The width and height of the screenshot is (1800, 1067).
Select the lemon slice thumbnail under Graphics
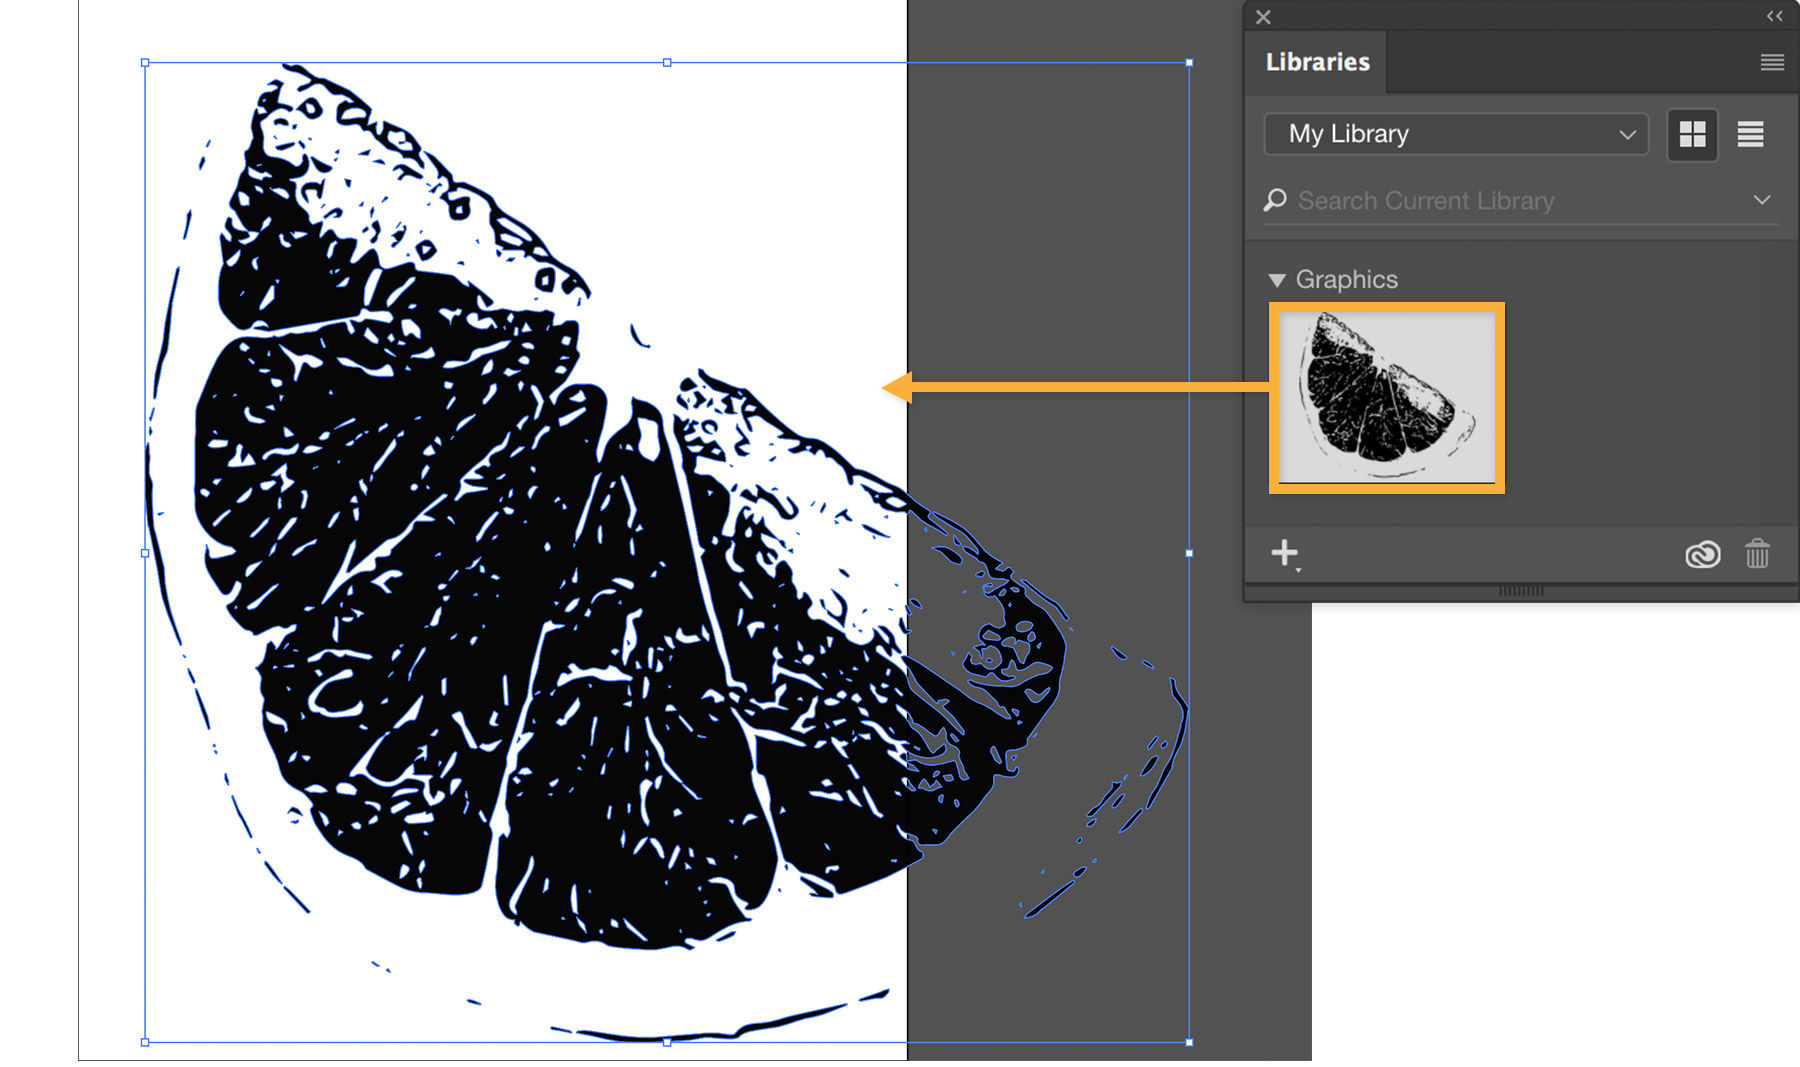[1385, 397]
